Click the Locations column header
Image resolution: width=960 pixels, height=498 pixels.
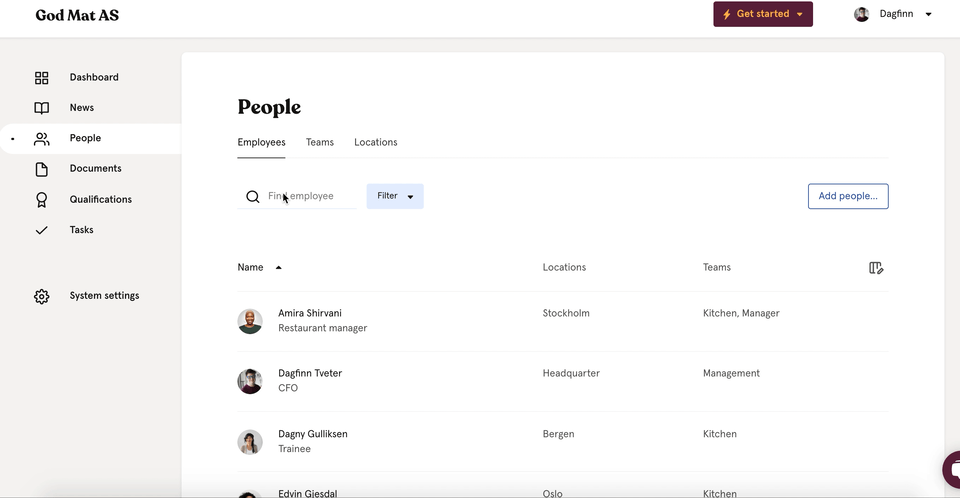point(564,267)
